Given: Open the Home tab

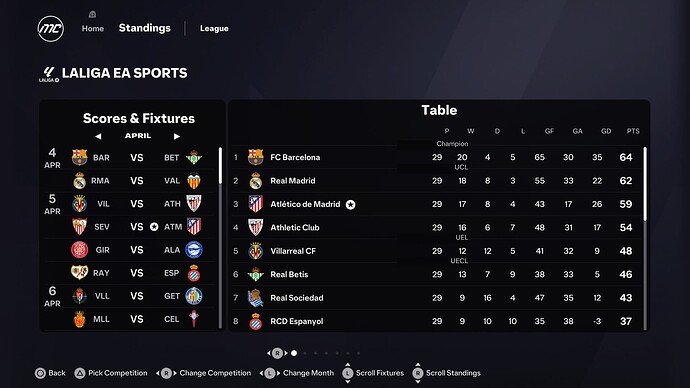Looking at the screenshot, I should coord(92,29).
